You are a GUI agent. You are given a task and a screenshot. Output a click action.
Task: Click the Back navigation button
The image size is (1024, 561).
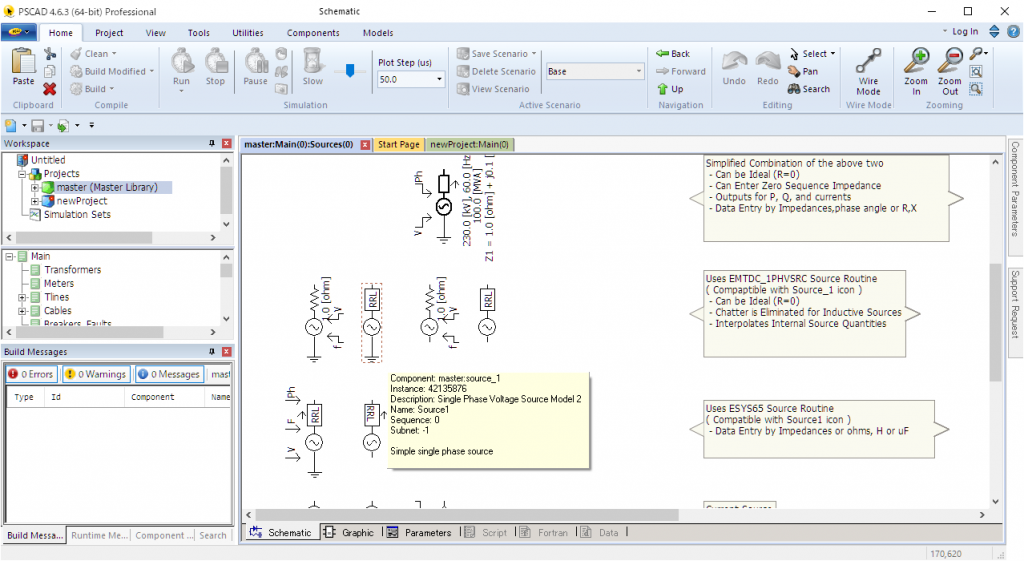click(673, 54)
